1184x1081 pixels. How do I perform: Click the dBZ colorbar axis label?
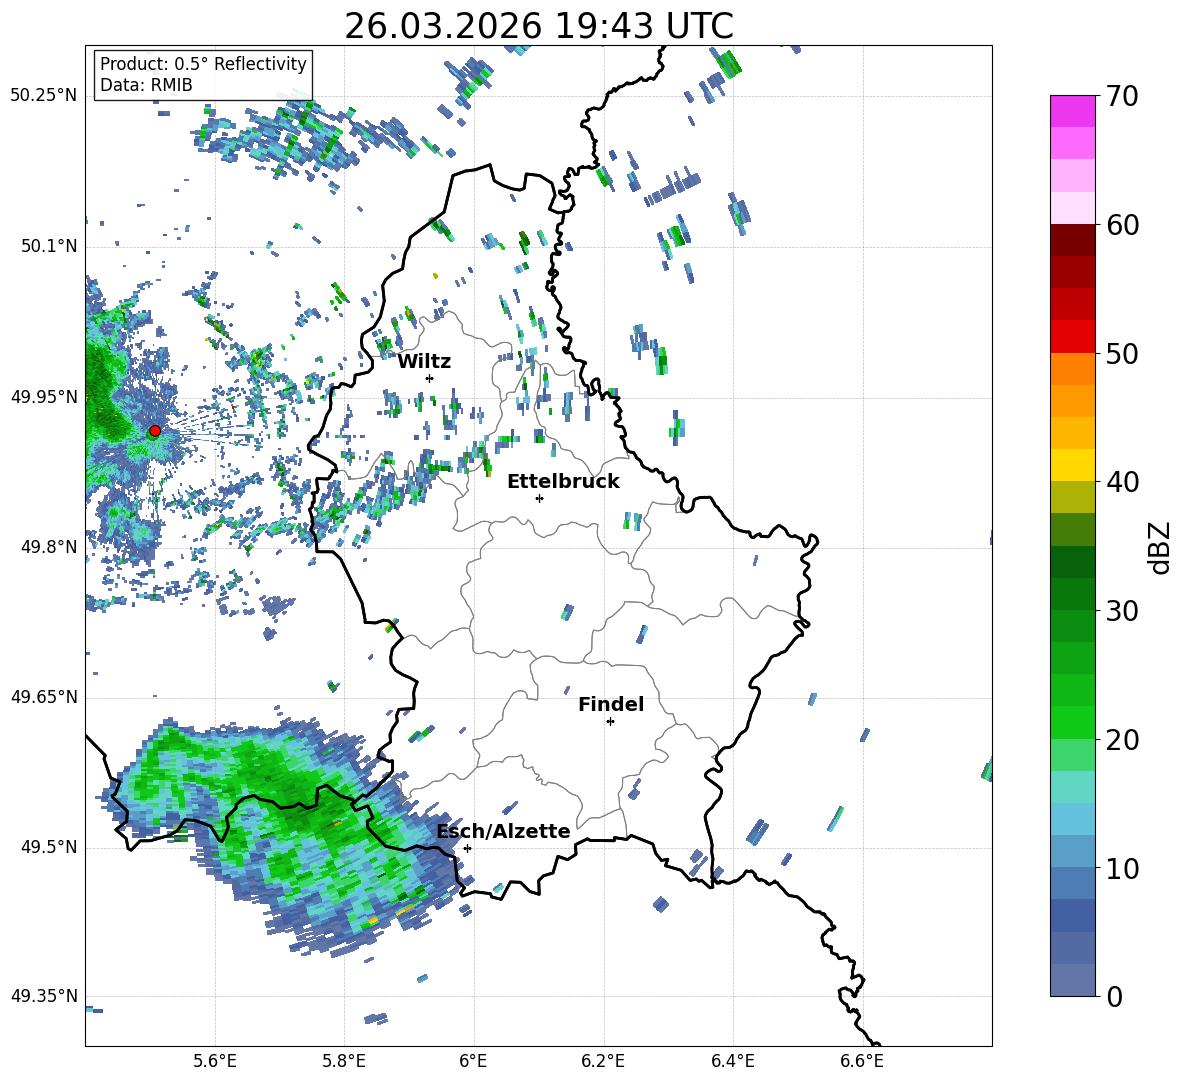(1161, 547)
